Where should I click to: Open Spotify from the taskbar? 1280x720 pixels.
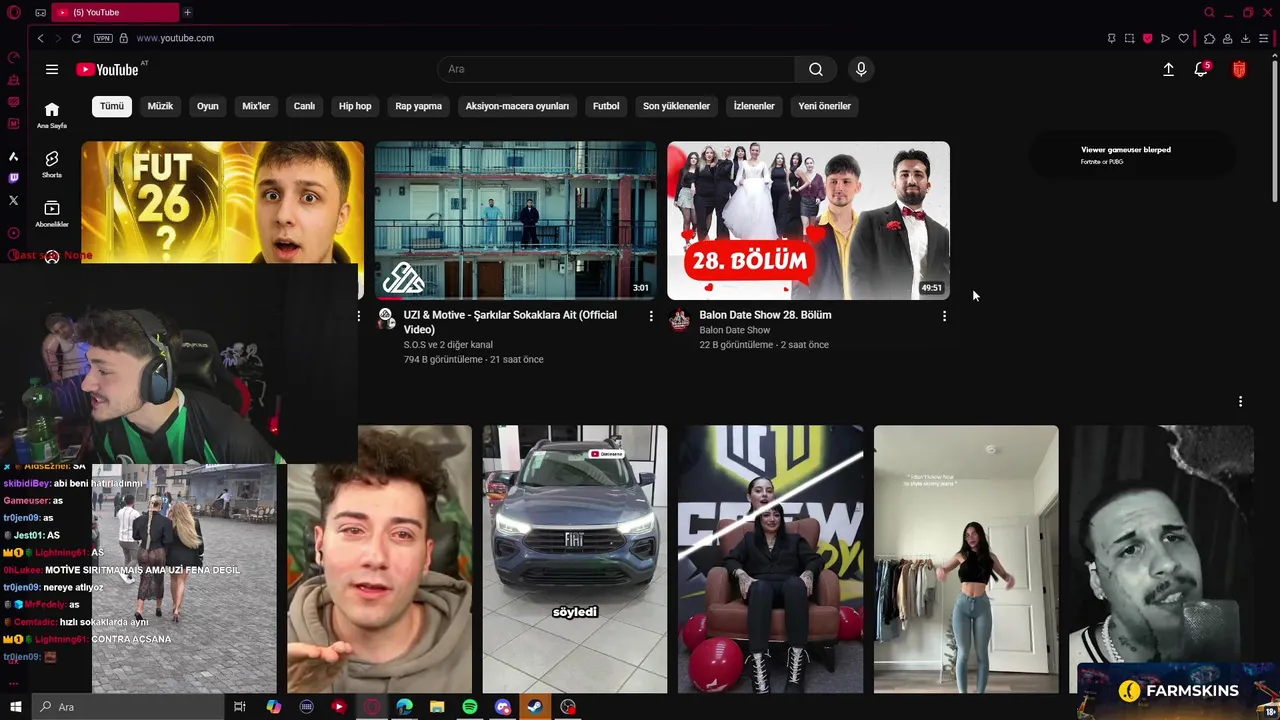click(470, 707)
